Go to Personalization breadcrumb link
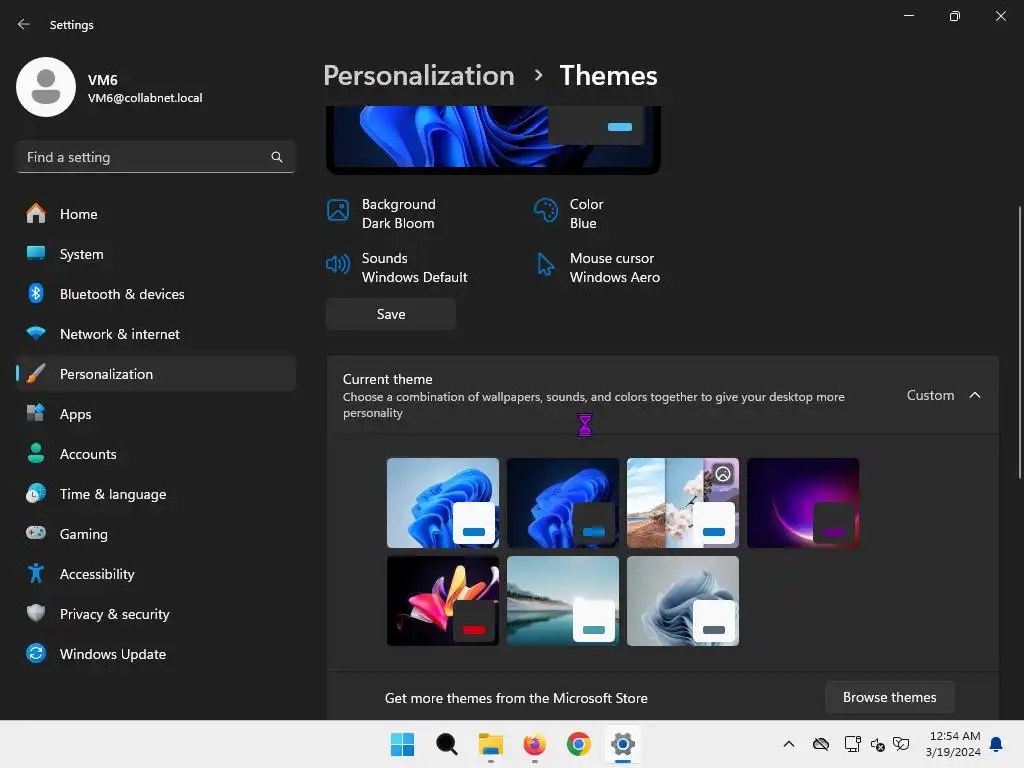Screen dimensions: 1024x768 [419, 76]
